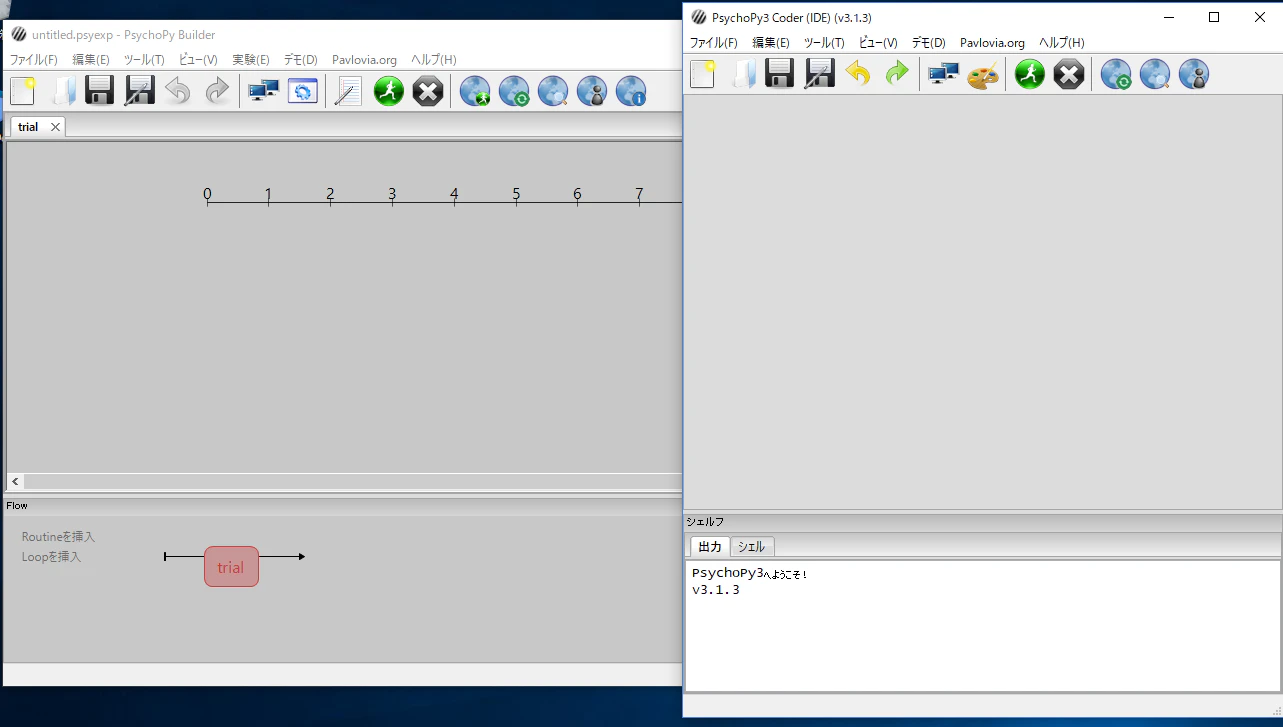This screenshot has height=727, width=1283.
Task: Select the red trial box in Flow
Action: click(231, 567)
